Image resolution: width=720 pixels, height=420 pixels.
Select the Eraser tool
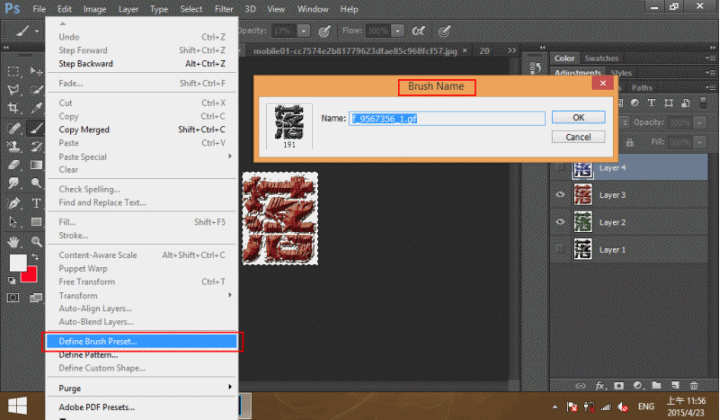pyautogui.click(x=13, y=165)
